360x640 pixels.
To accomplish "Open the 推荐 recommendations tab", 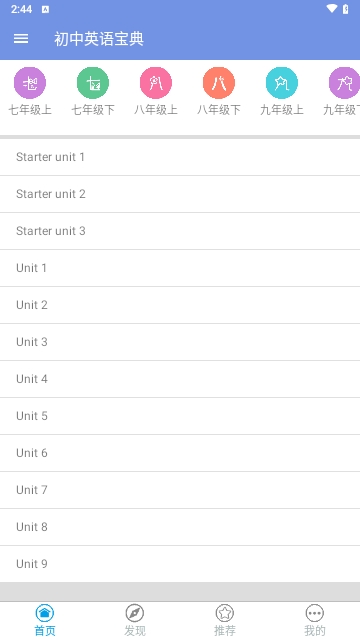I will coord(225,620).
